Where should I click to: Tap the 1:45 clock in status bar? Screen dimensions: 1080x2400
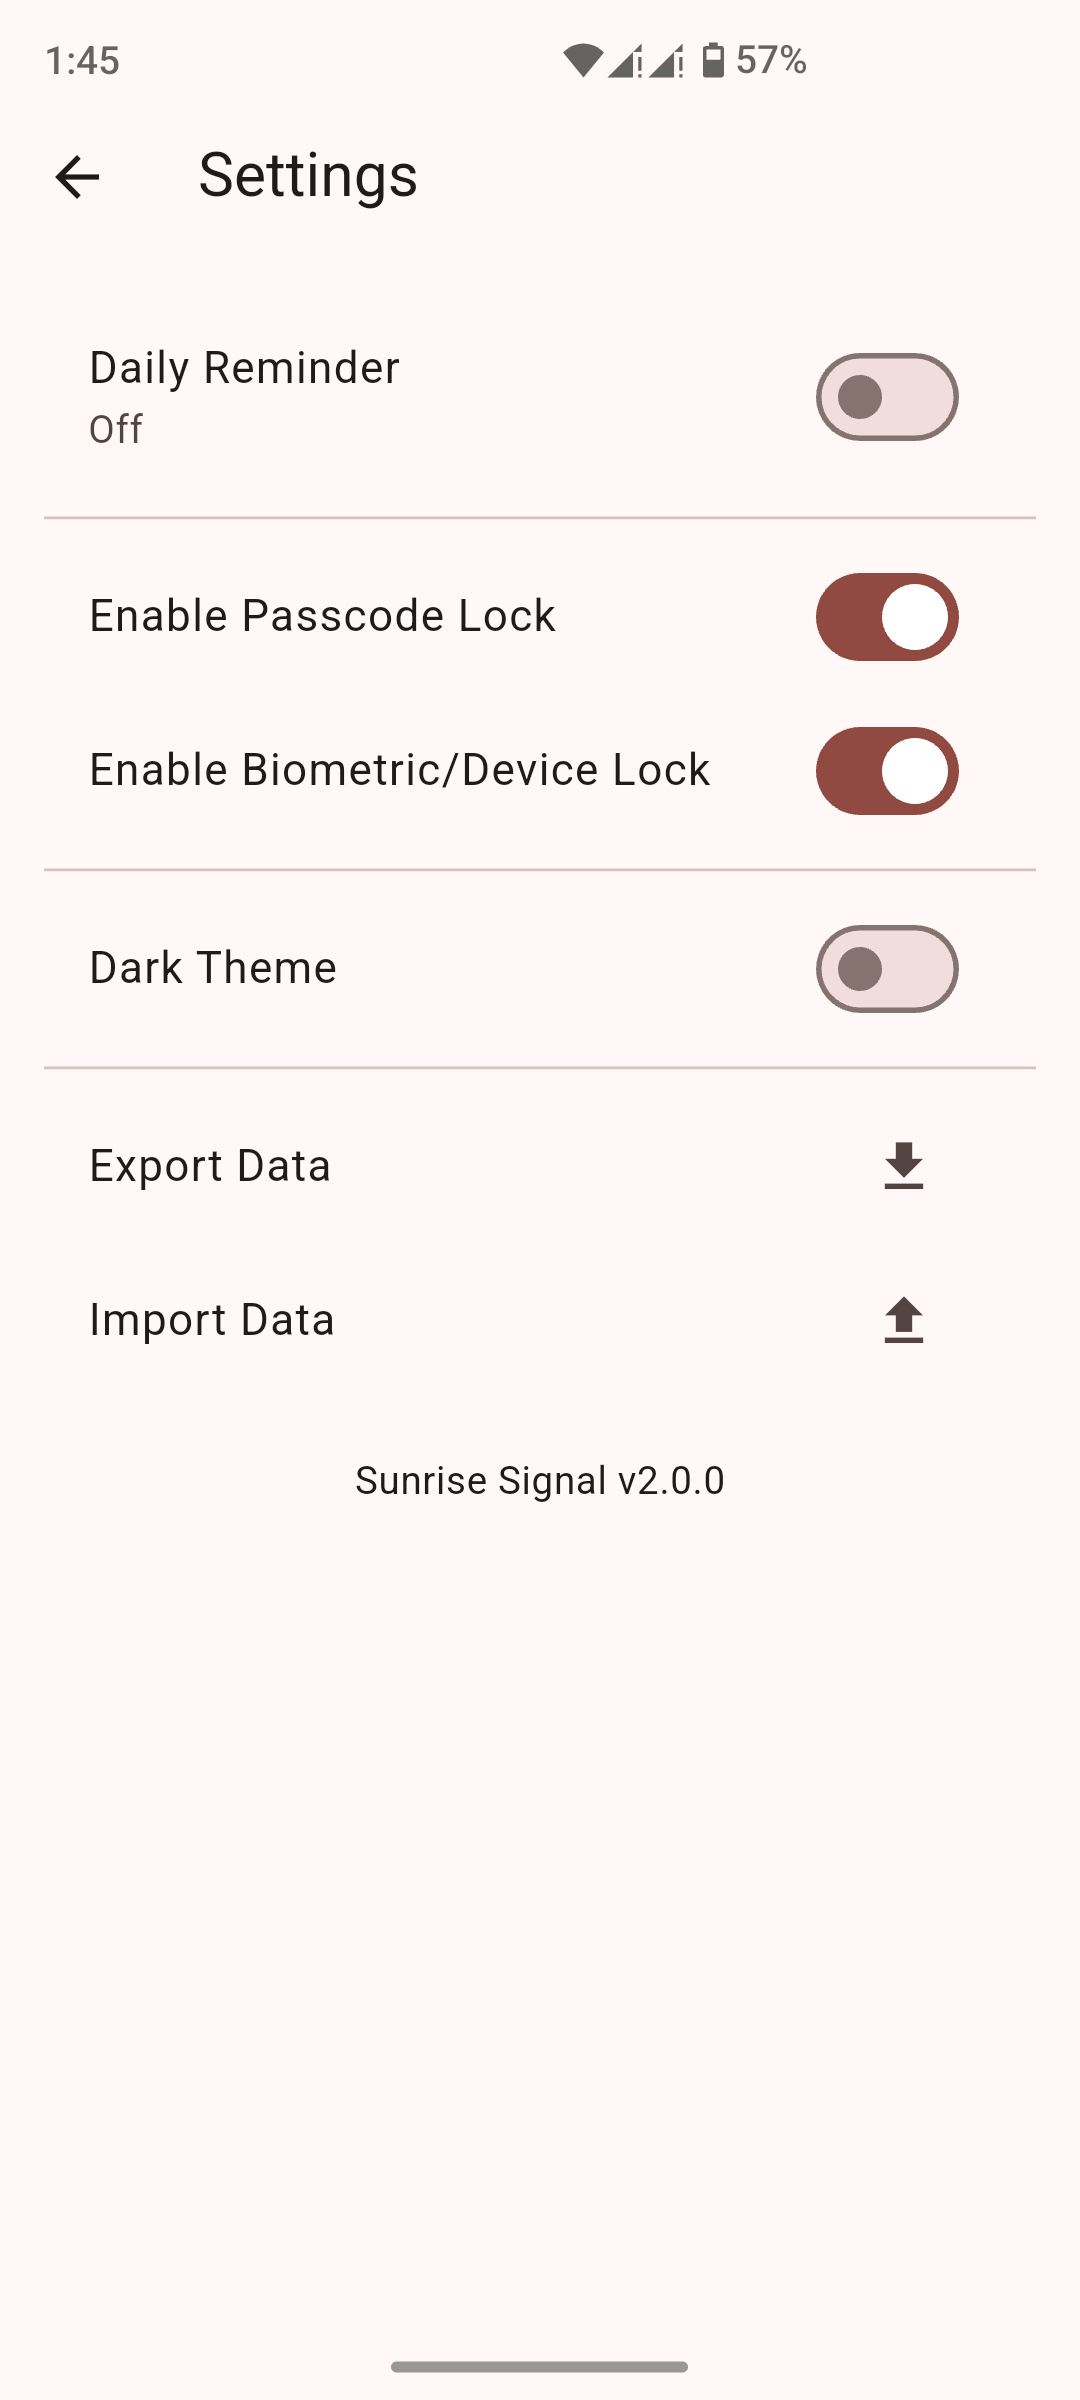coord(83,61)
